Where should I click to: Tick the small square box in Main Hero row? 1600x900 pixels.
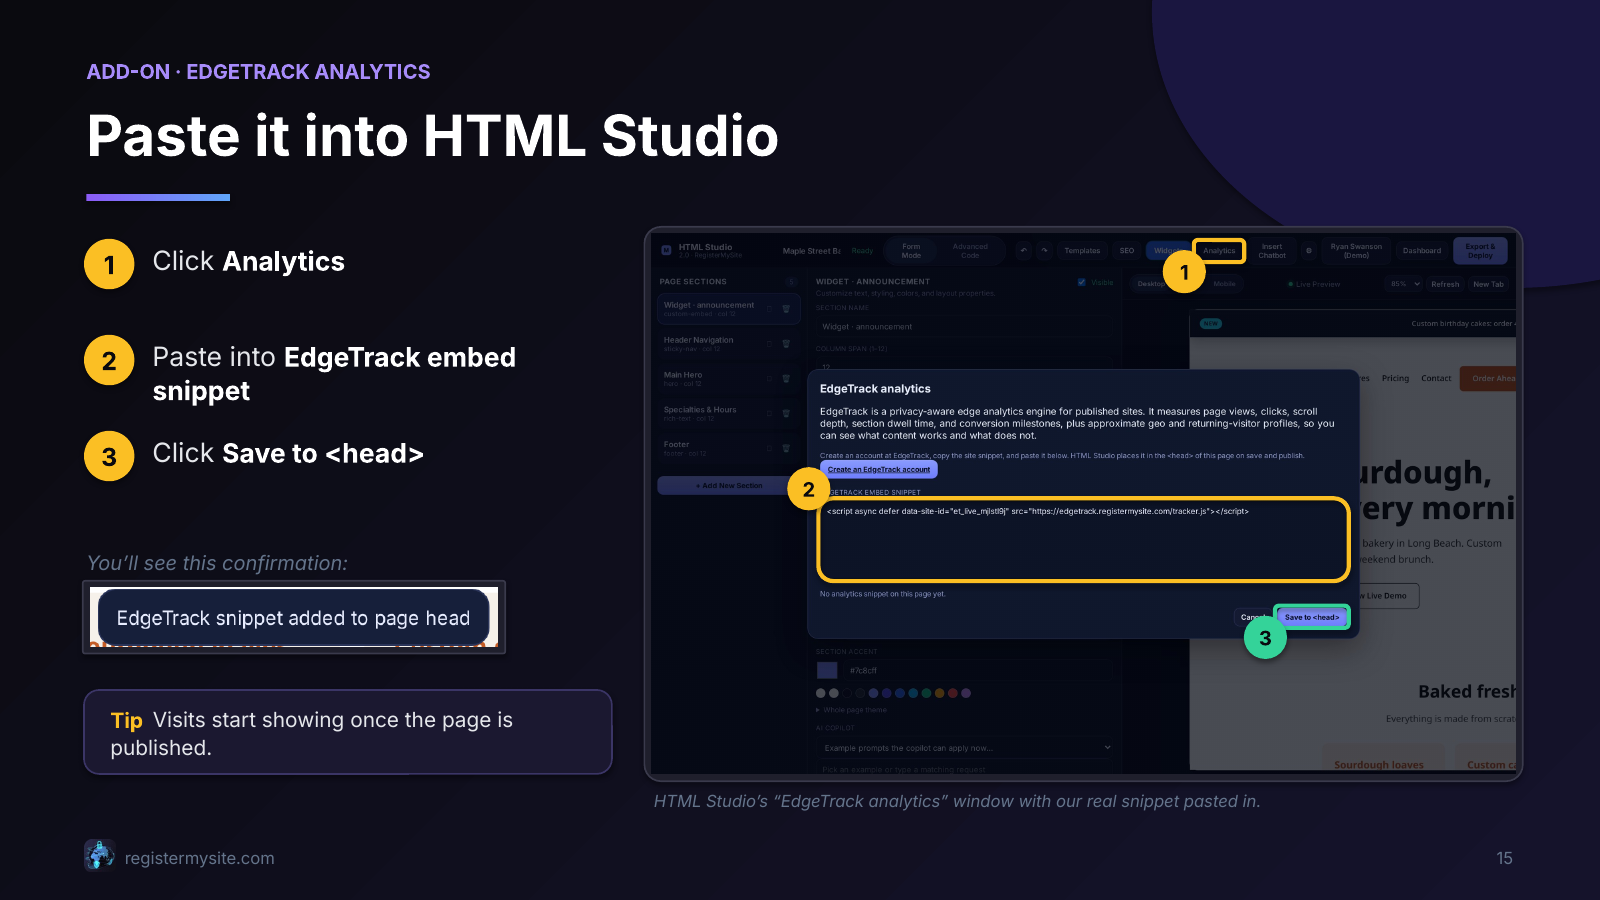click(769, 379)
